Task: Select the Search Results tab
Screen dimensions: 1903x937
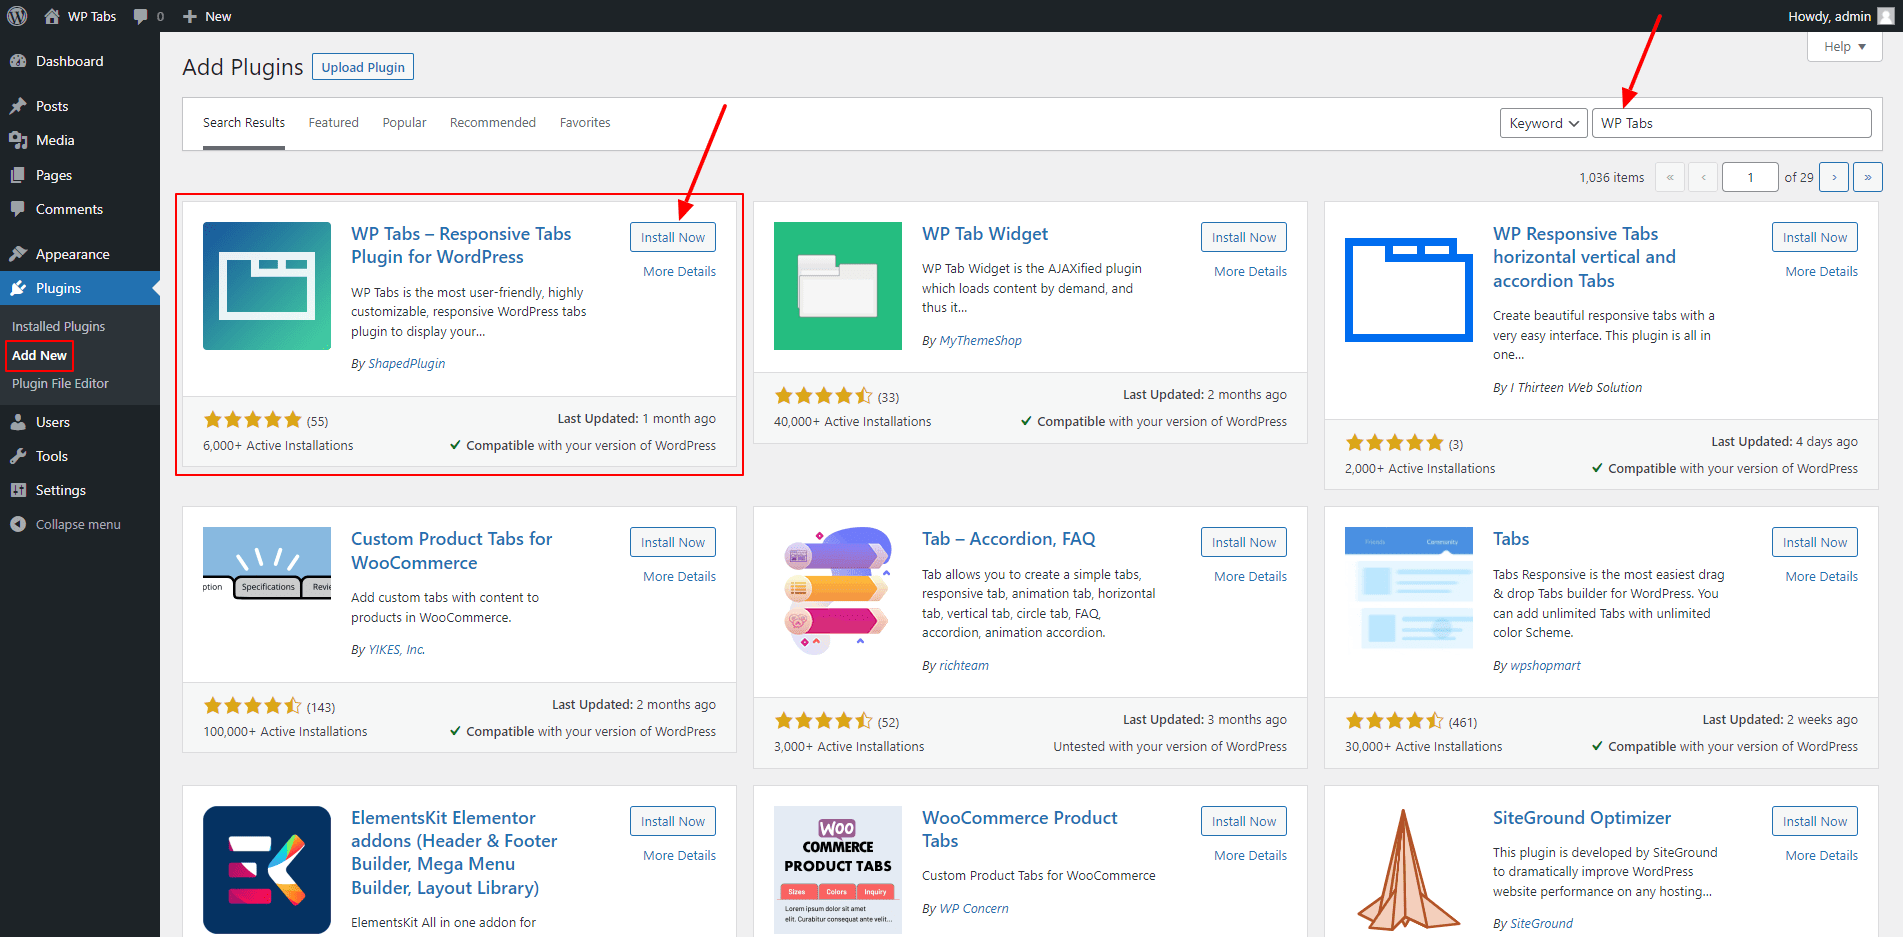Action: coord(244,123)
